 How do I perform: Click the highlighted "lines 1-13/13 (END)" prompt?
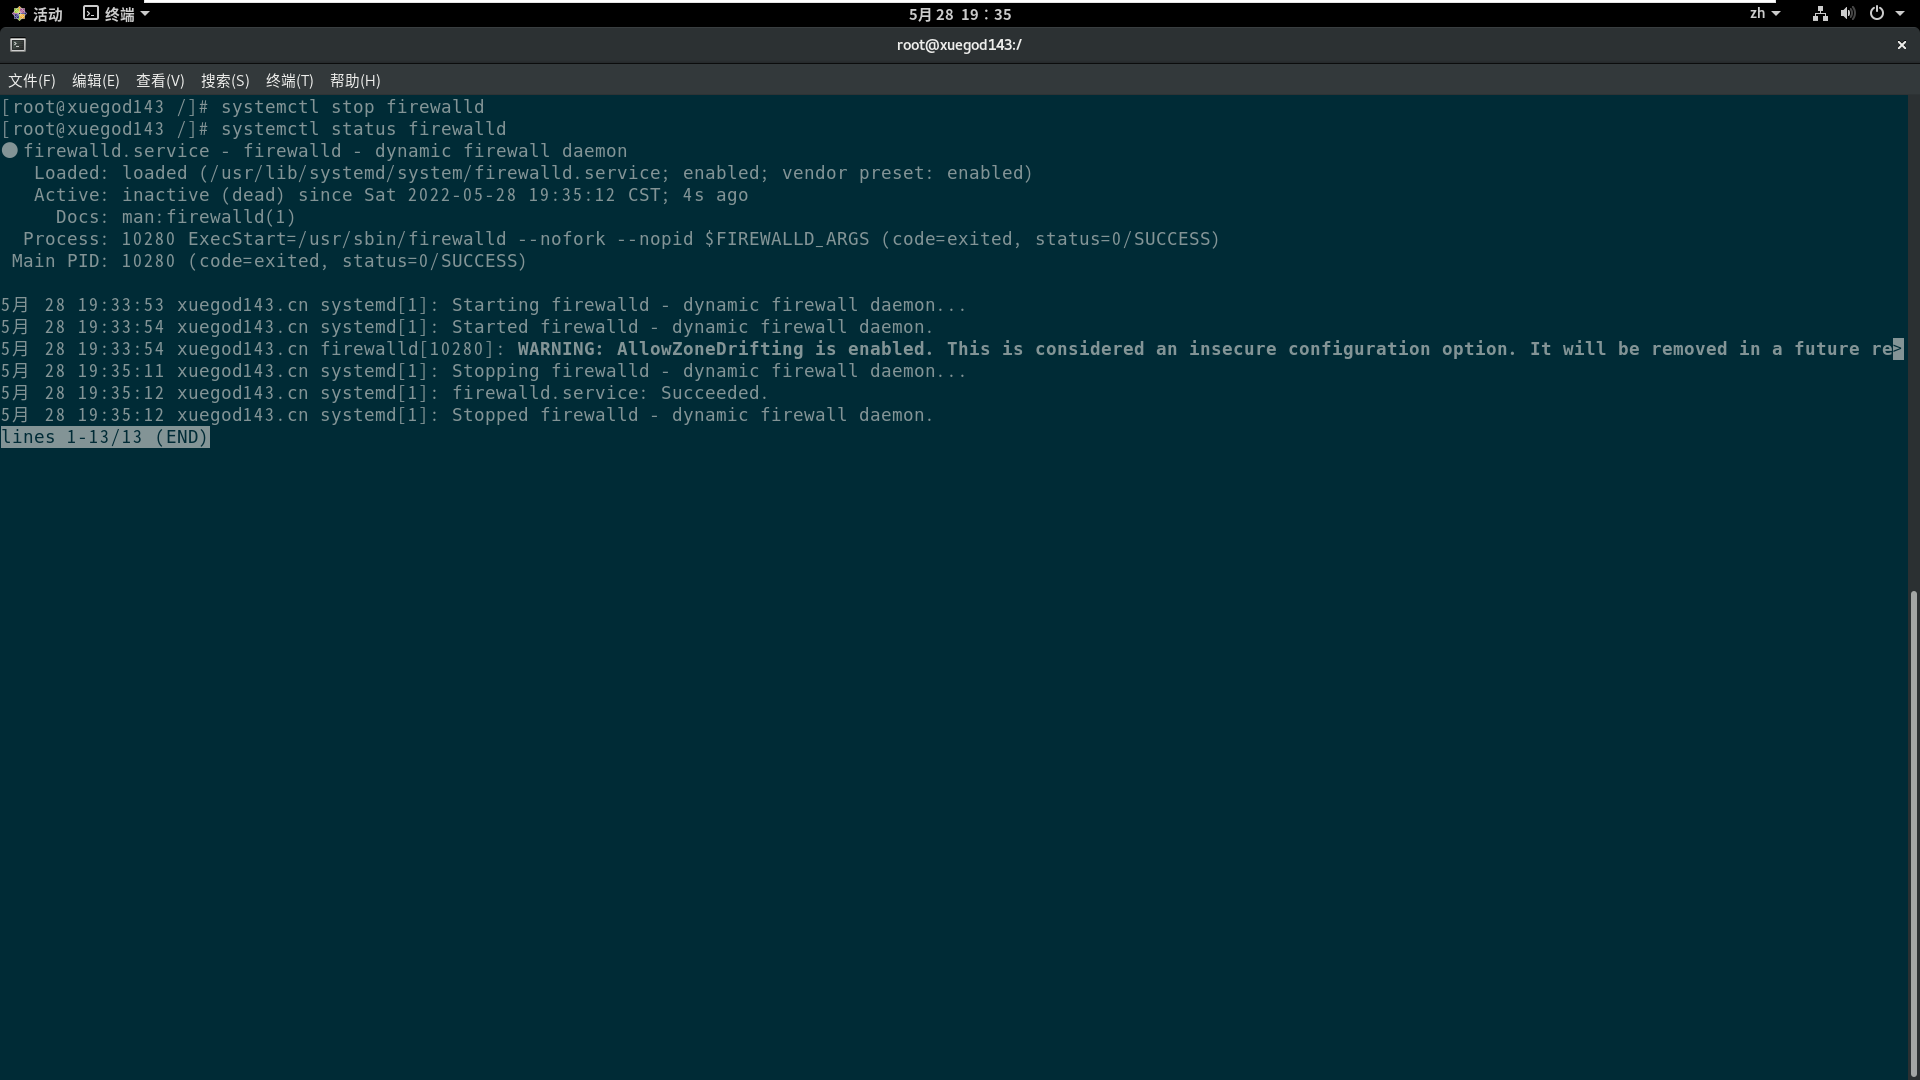(105, 437)
